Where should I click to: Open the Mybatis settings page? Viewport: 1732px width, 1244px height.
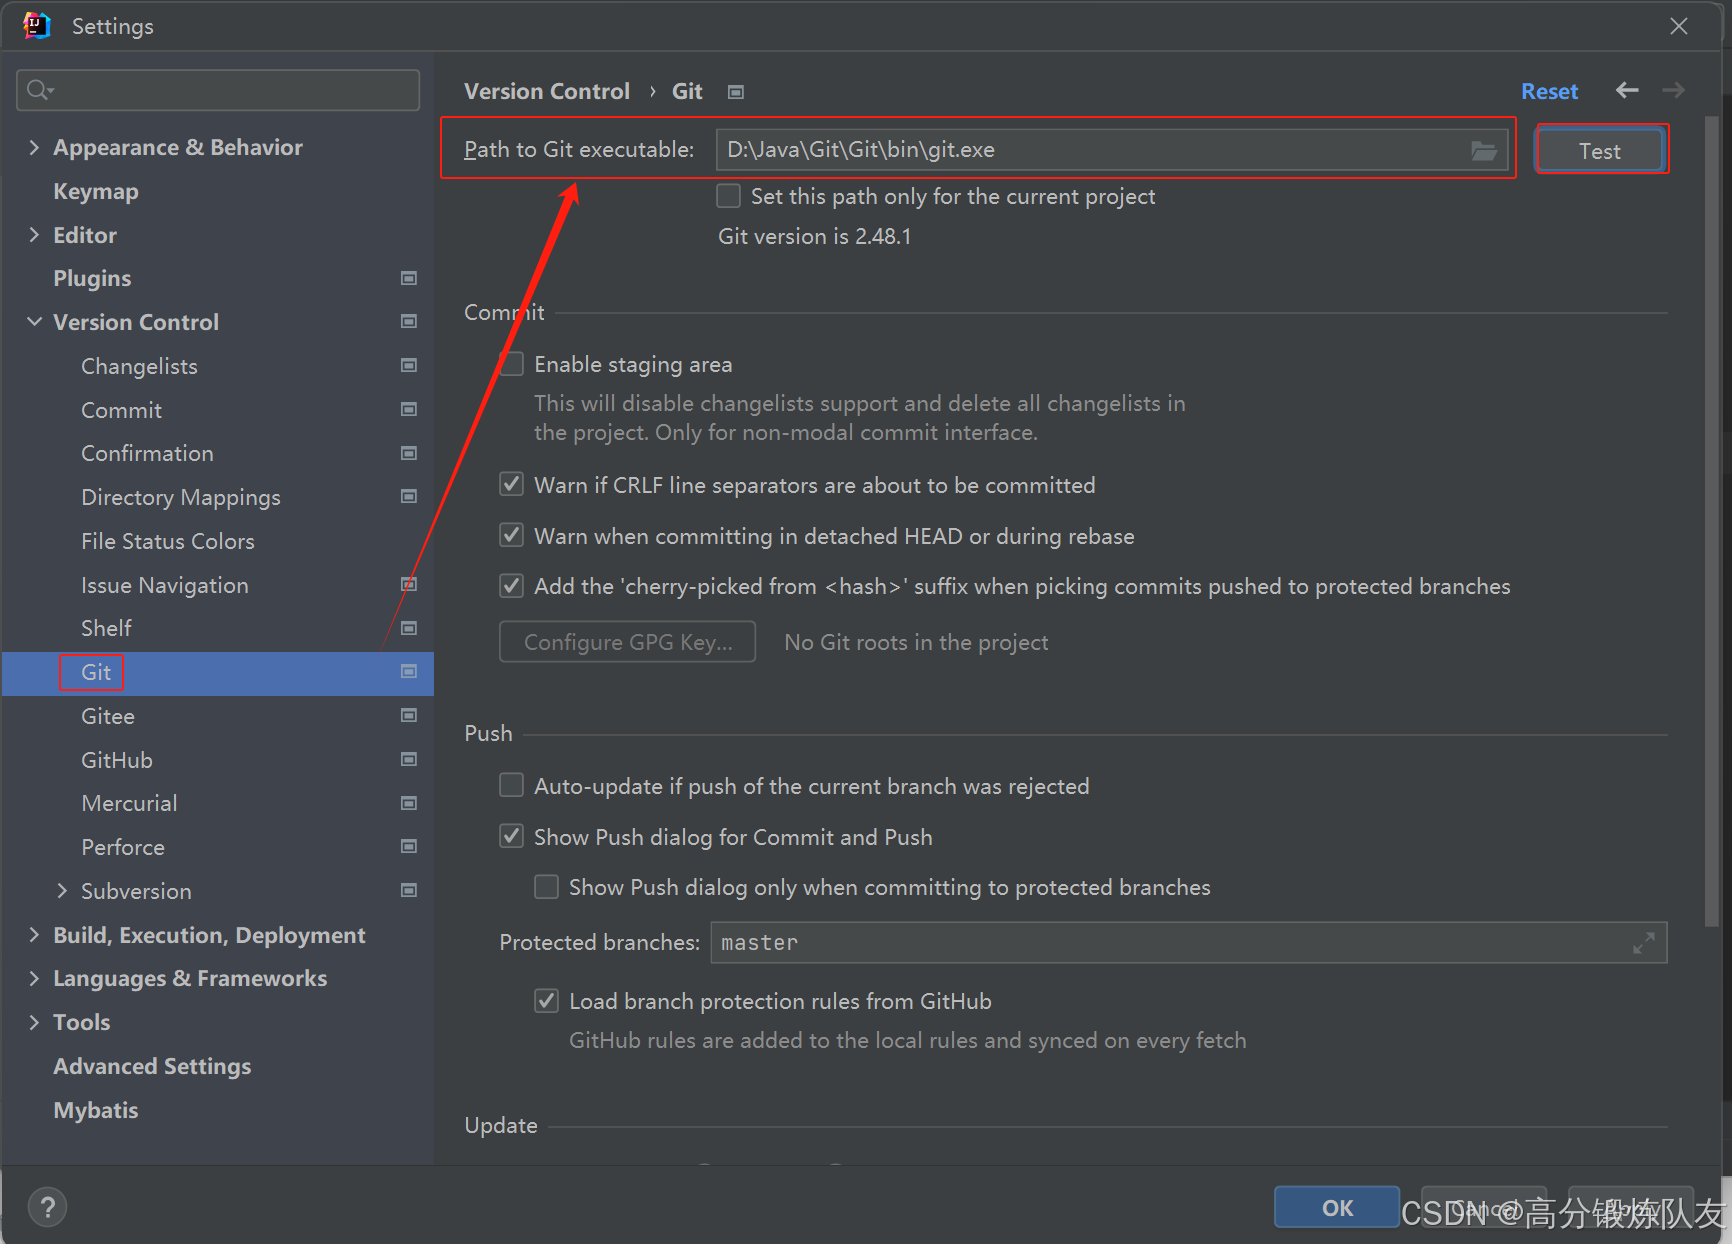[96, 1110]
